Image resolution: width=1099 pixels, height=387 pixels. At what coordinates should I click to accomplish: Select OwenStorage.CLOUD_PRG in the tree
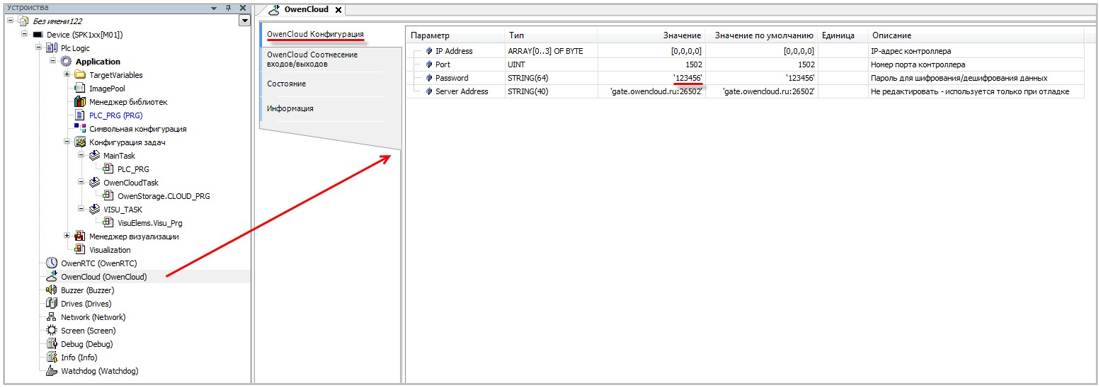click(x=163, y=196)
